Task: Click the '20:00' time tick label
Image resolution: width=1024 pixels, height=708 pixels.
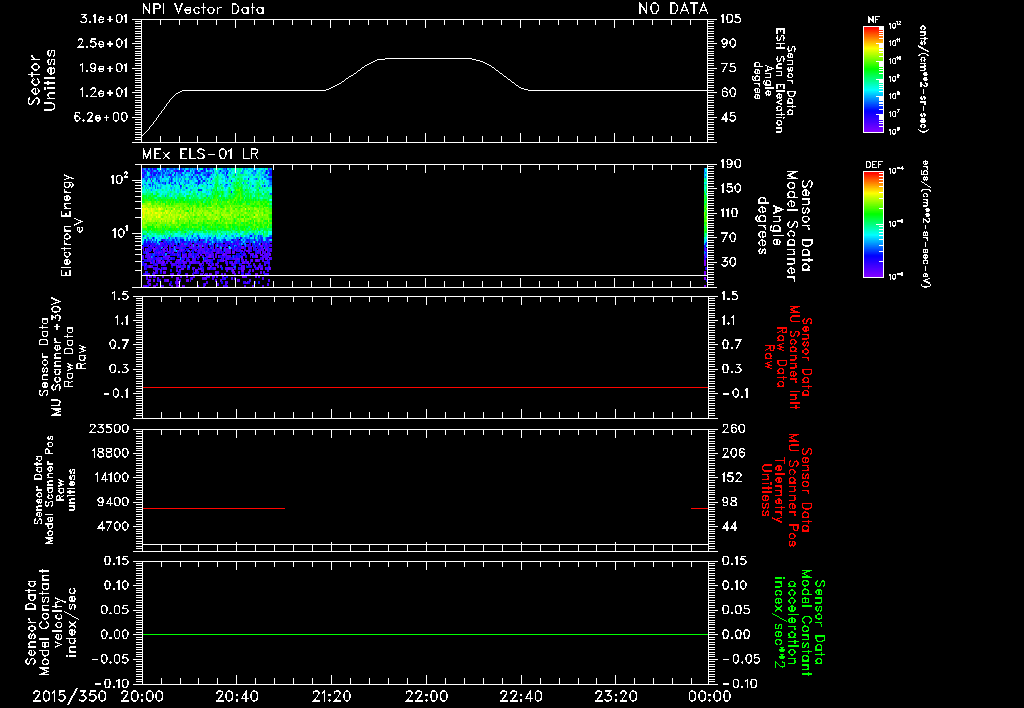Action: 142,696
